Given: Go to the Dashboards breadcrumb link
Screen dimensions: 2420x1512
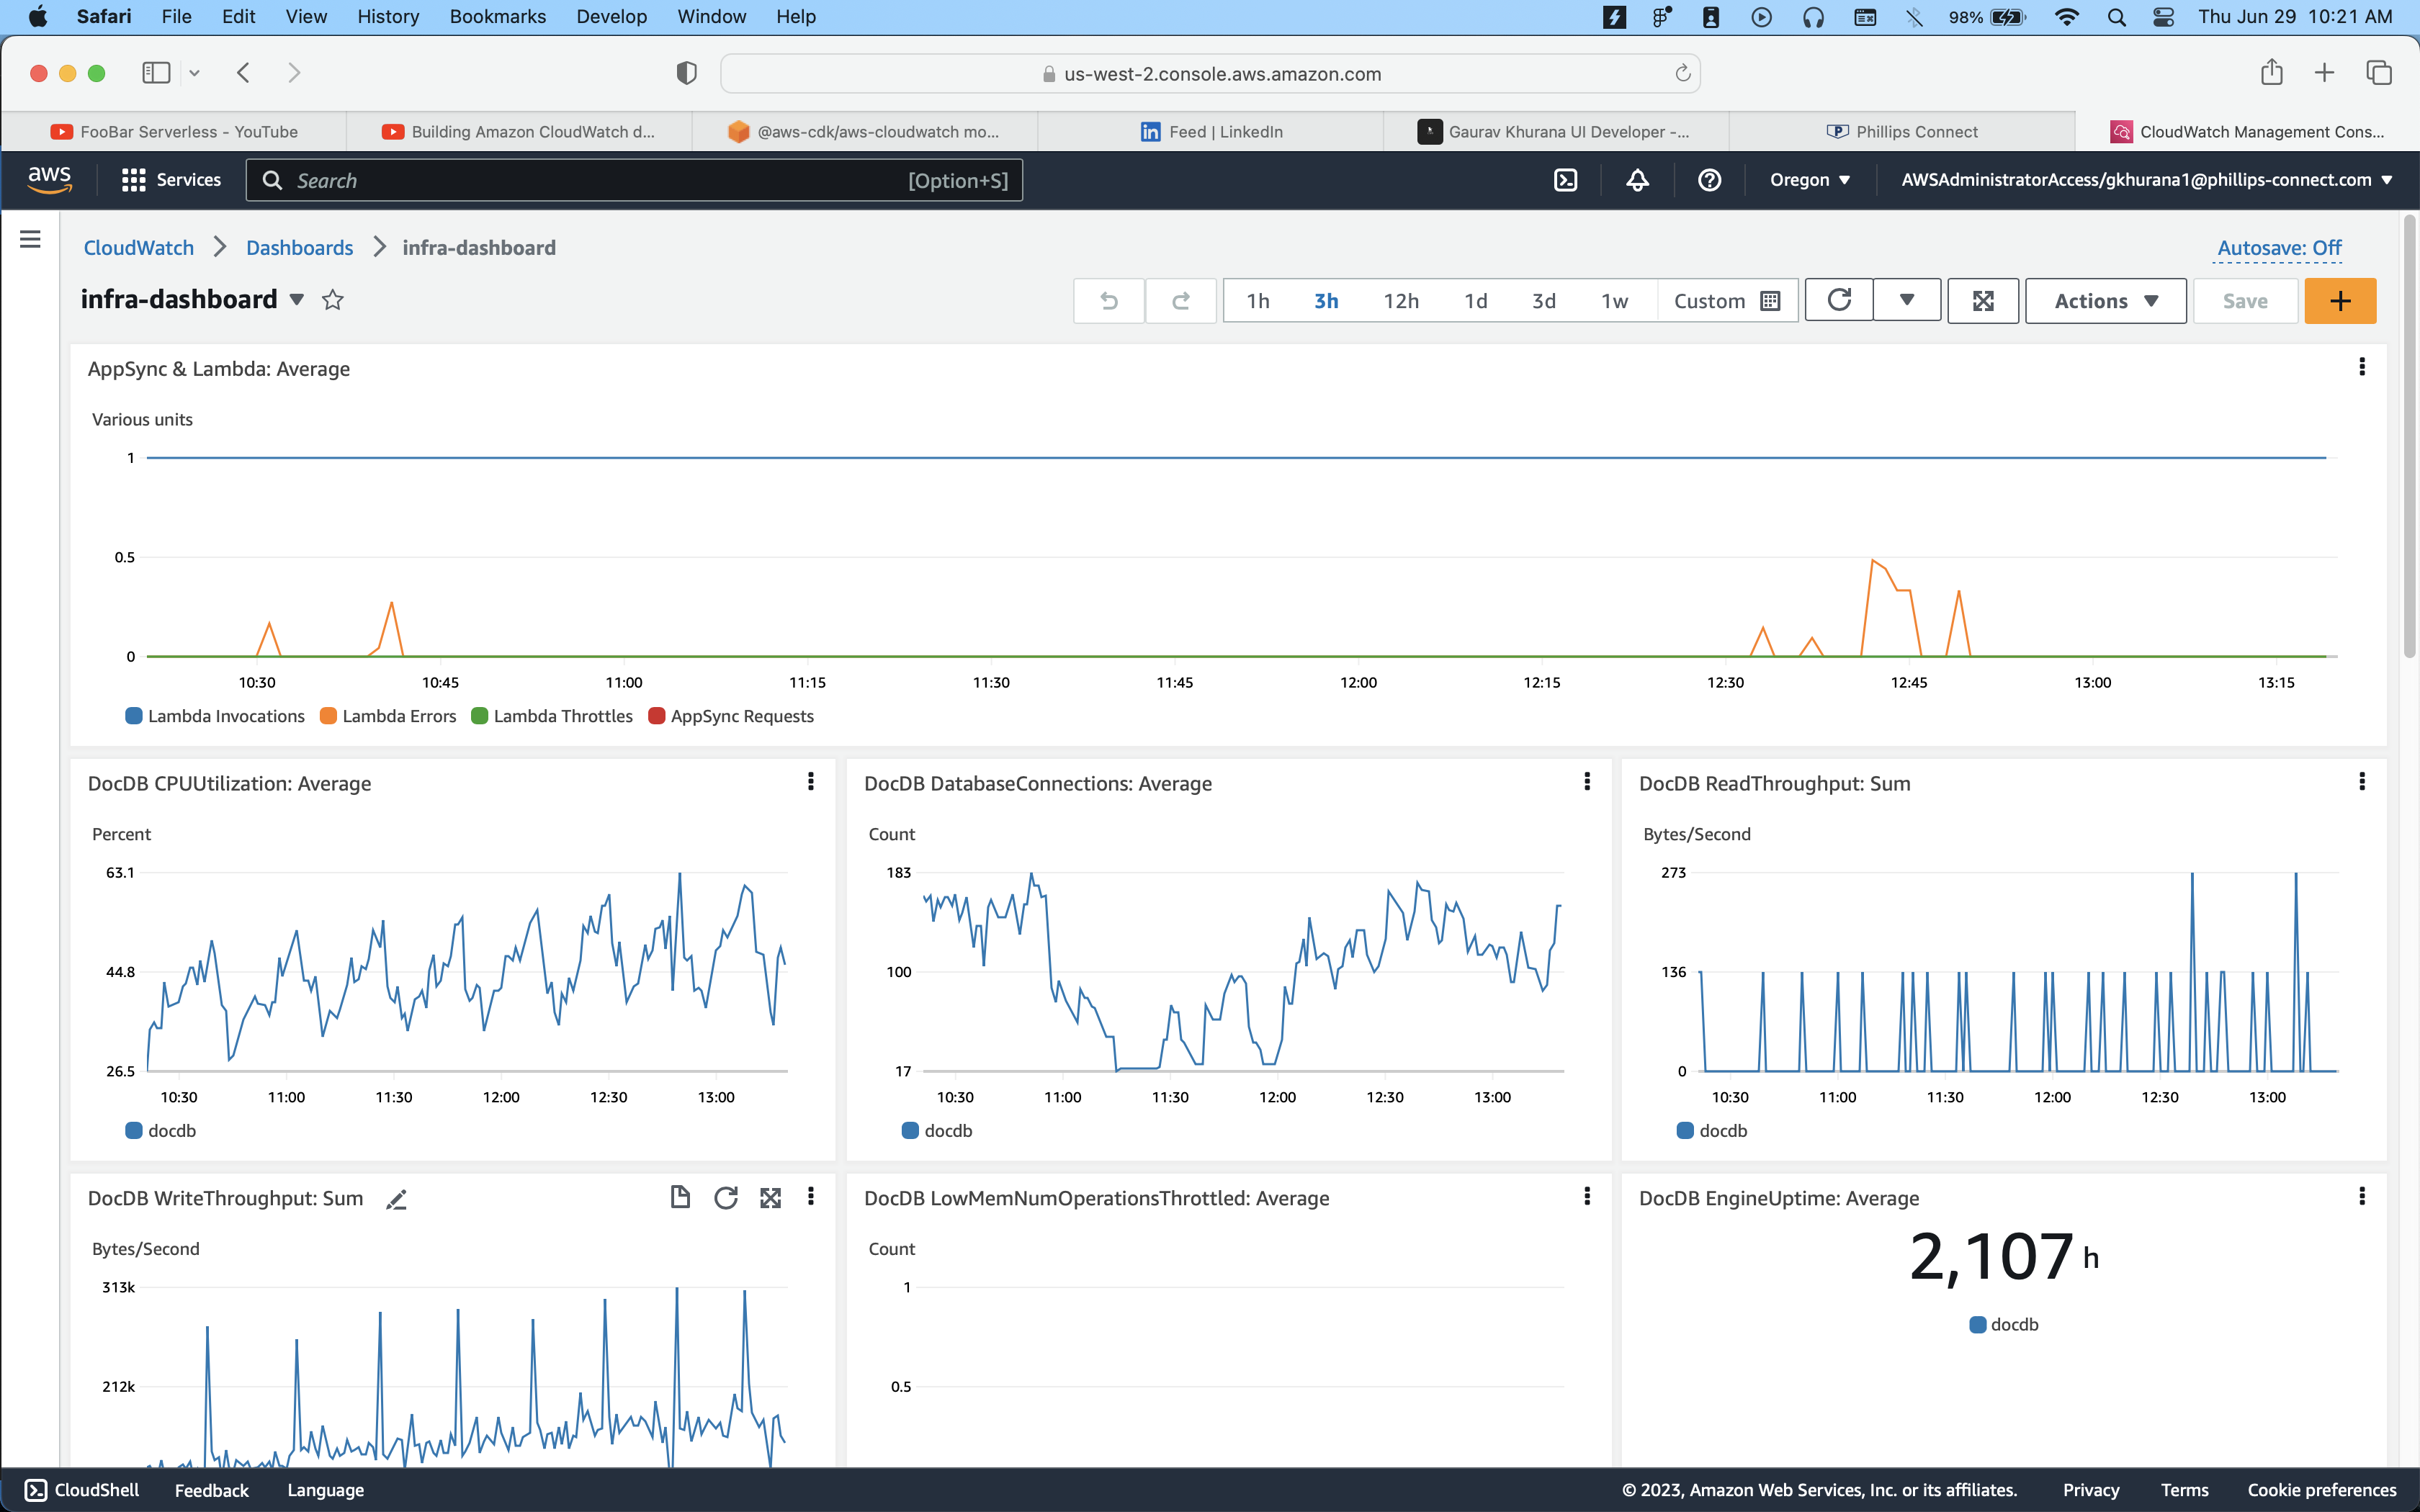Looking at the screenshot, I should (x=299, y=248).
